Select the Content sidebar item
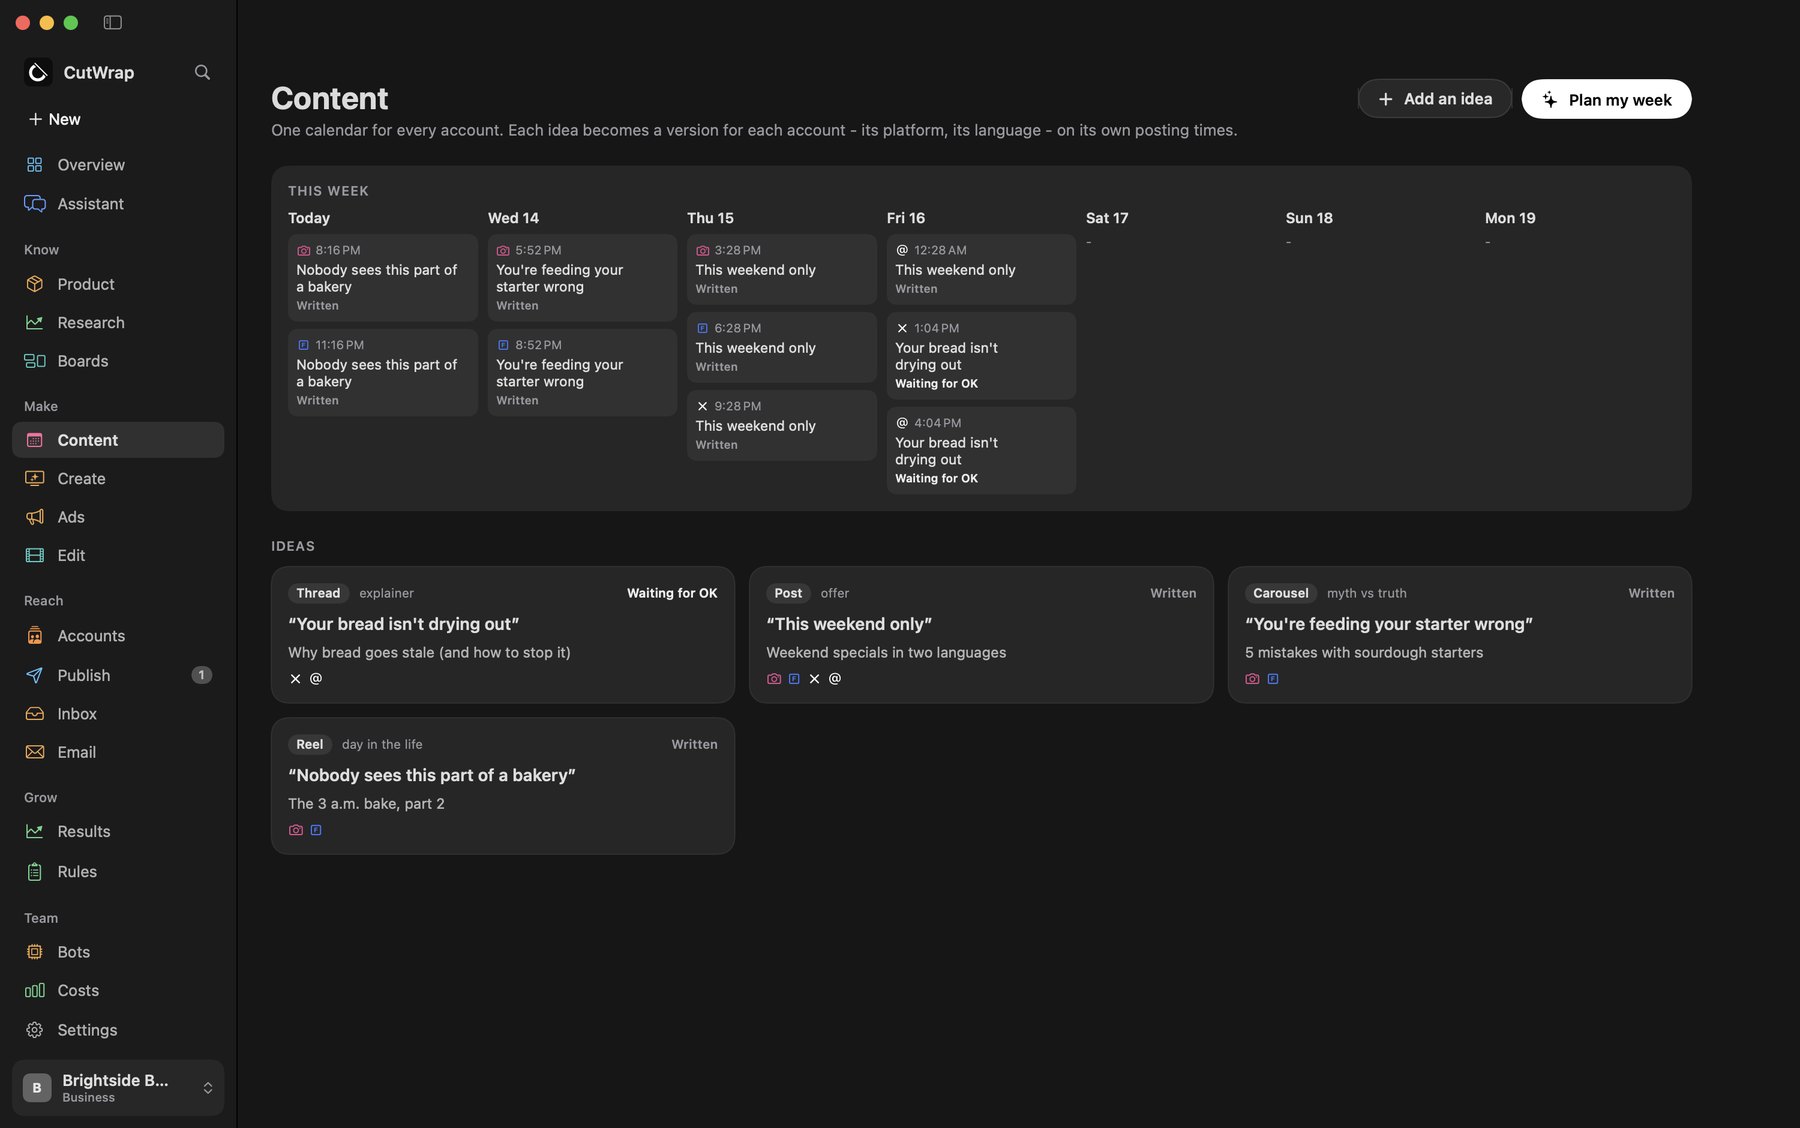The height and width of the screenshot is (1128, 1800). click(118, 440)
